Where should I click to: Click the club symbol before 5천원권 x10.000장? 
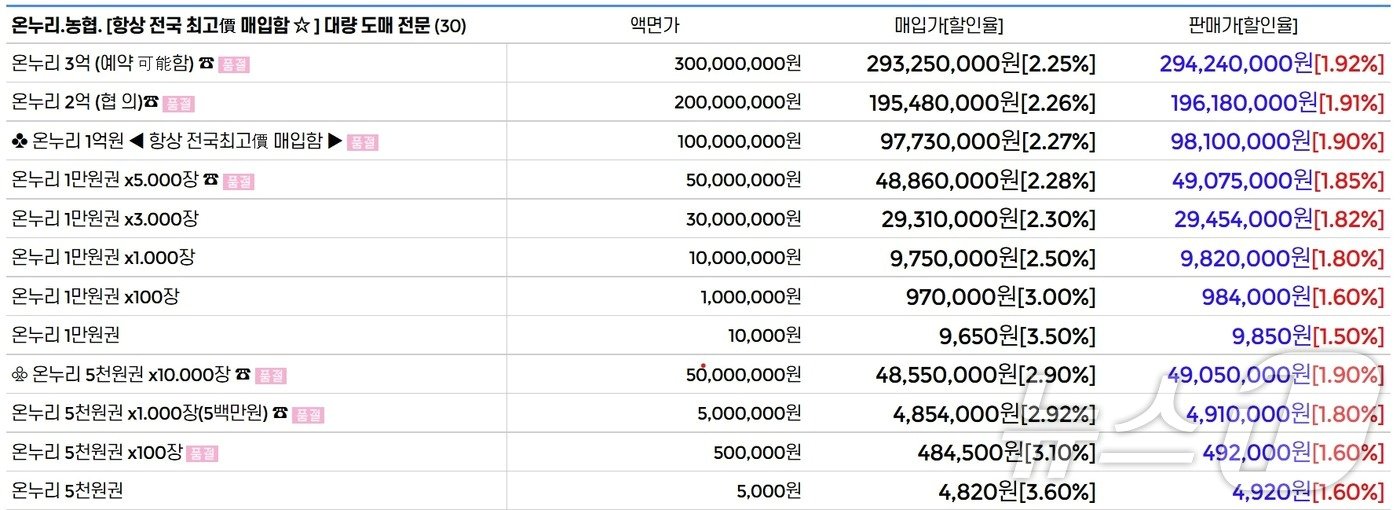pyautogui.click(x=20, y=375)
